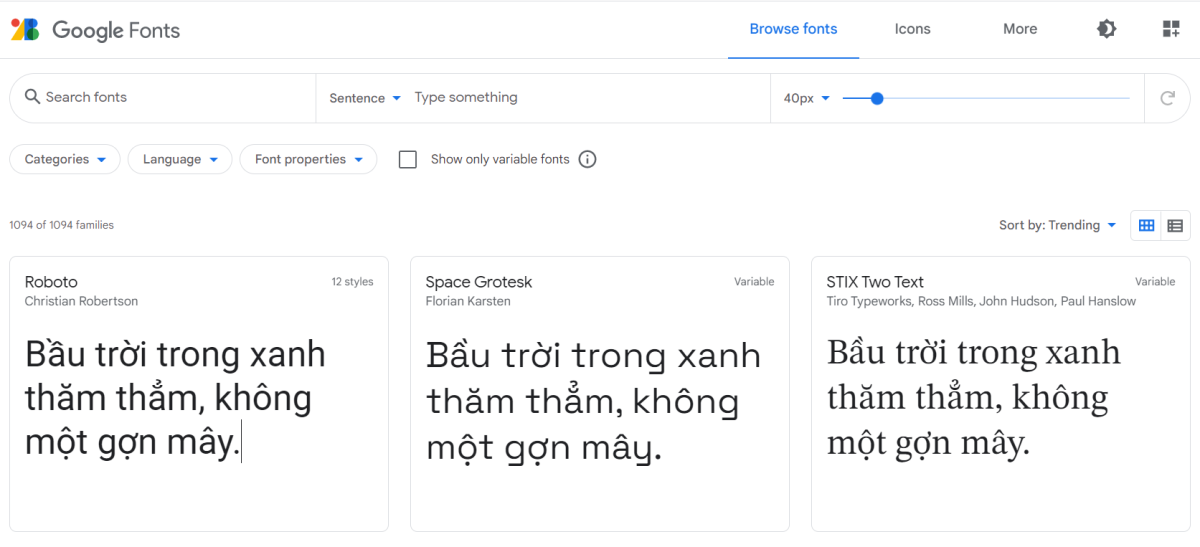This screenshot has height=547, width=1200.
Task: Click the reset preview refresh icon
Action: (x=1167, y=98)
